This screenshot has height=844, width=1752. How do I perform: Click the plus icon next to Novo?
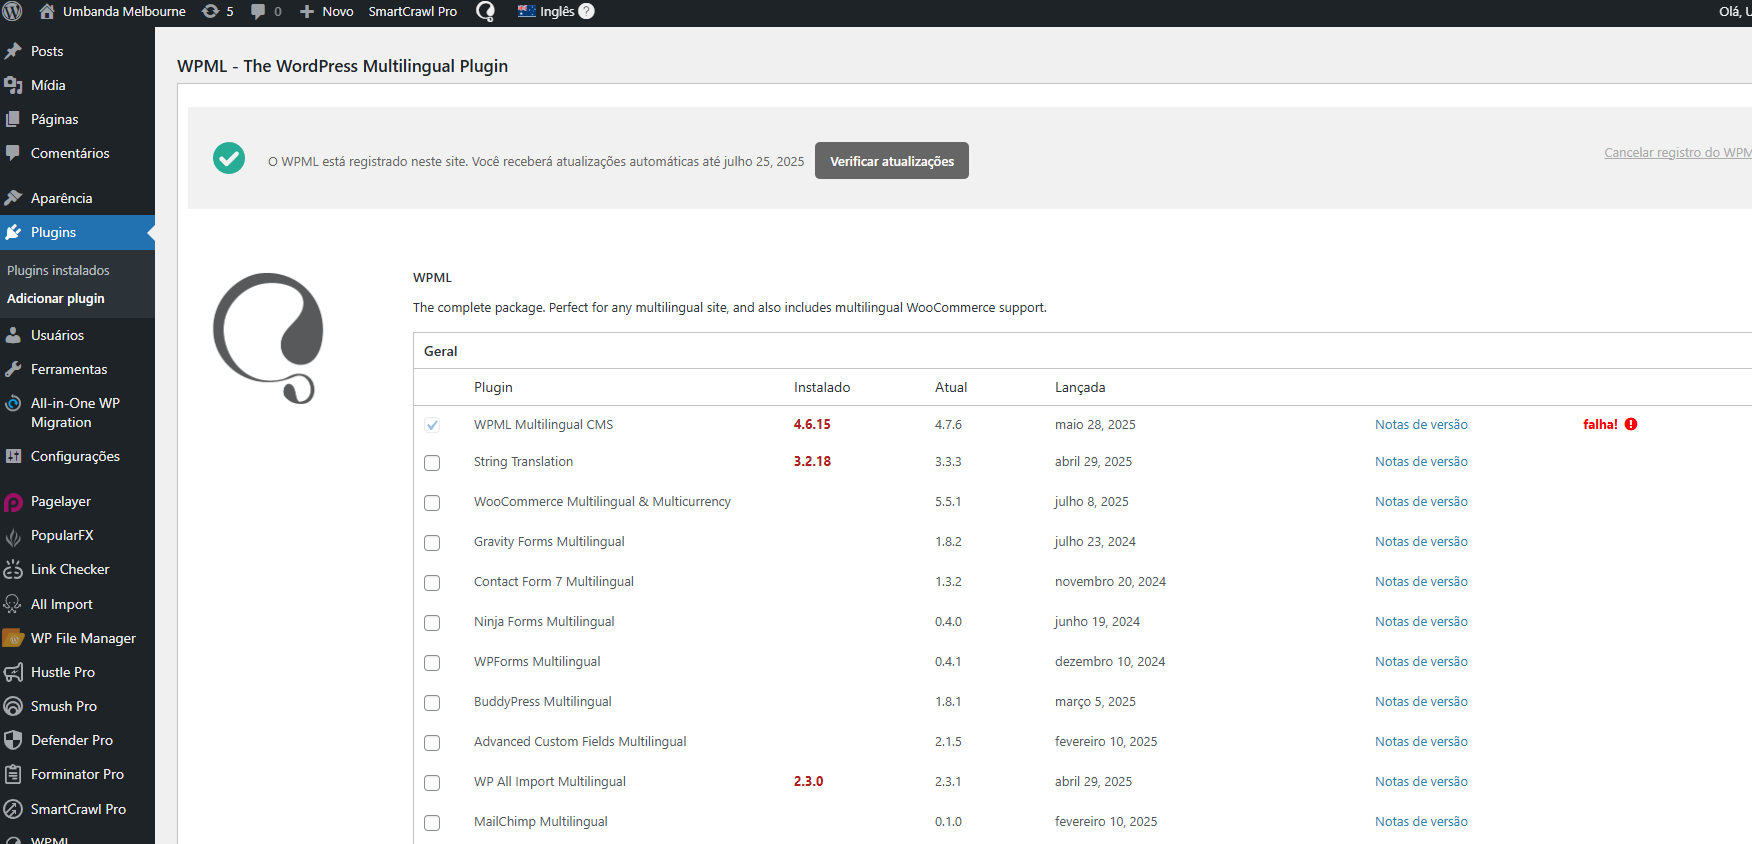point(307,12)
